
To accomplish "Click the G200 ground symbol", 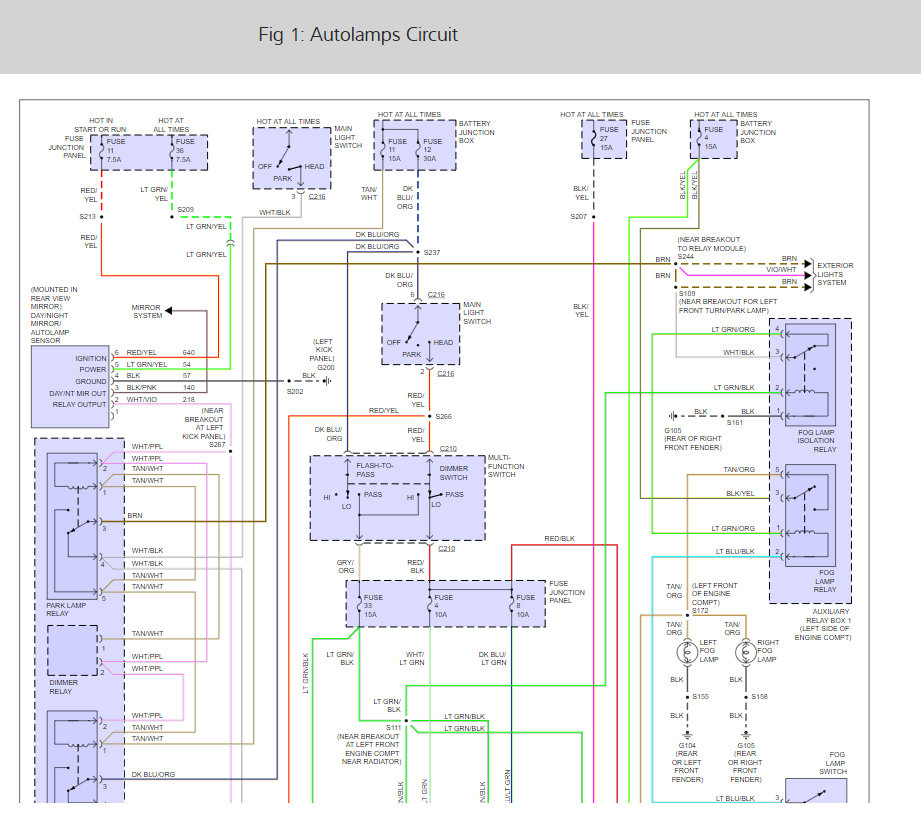I will (x=327, y=381).
